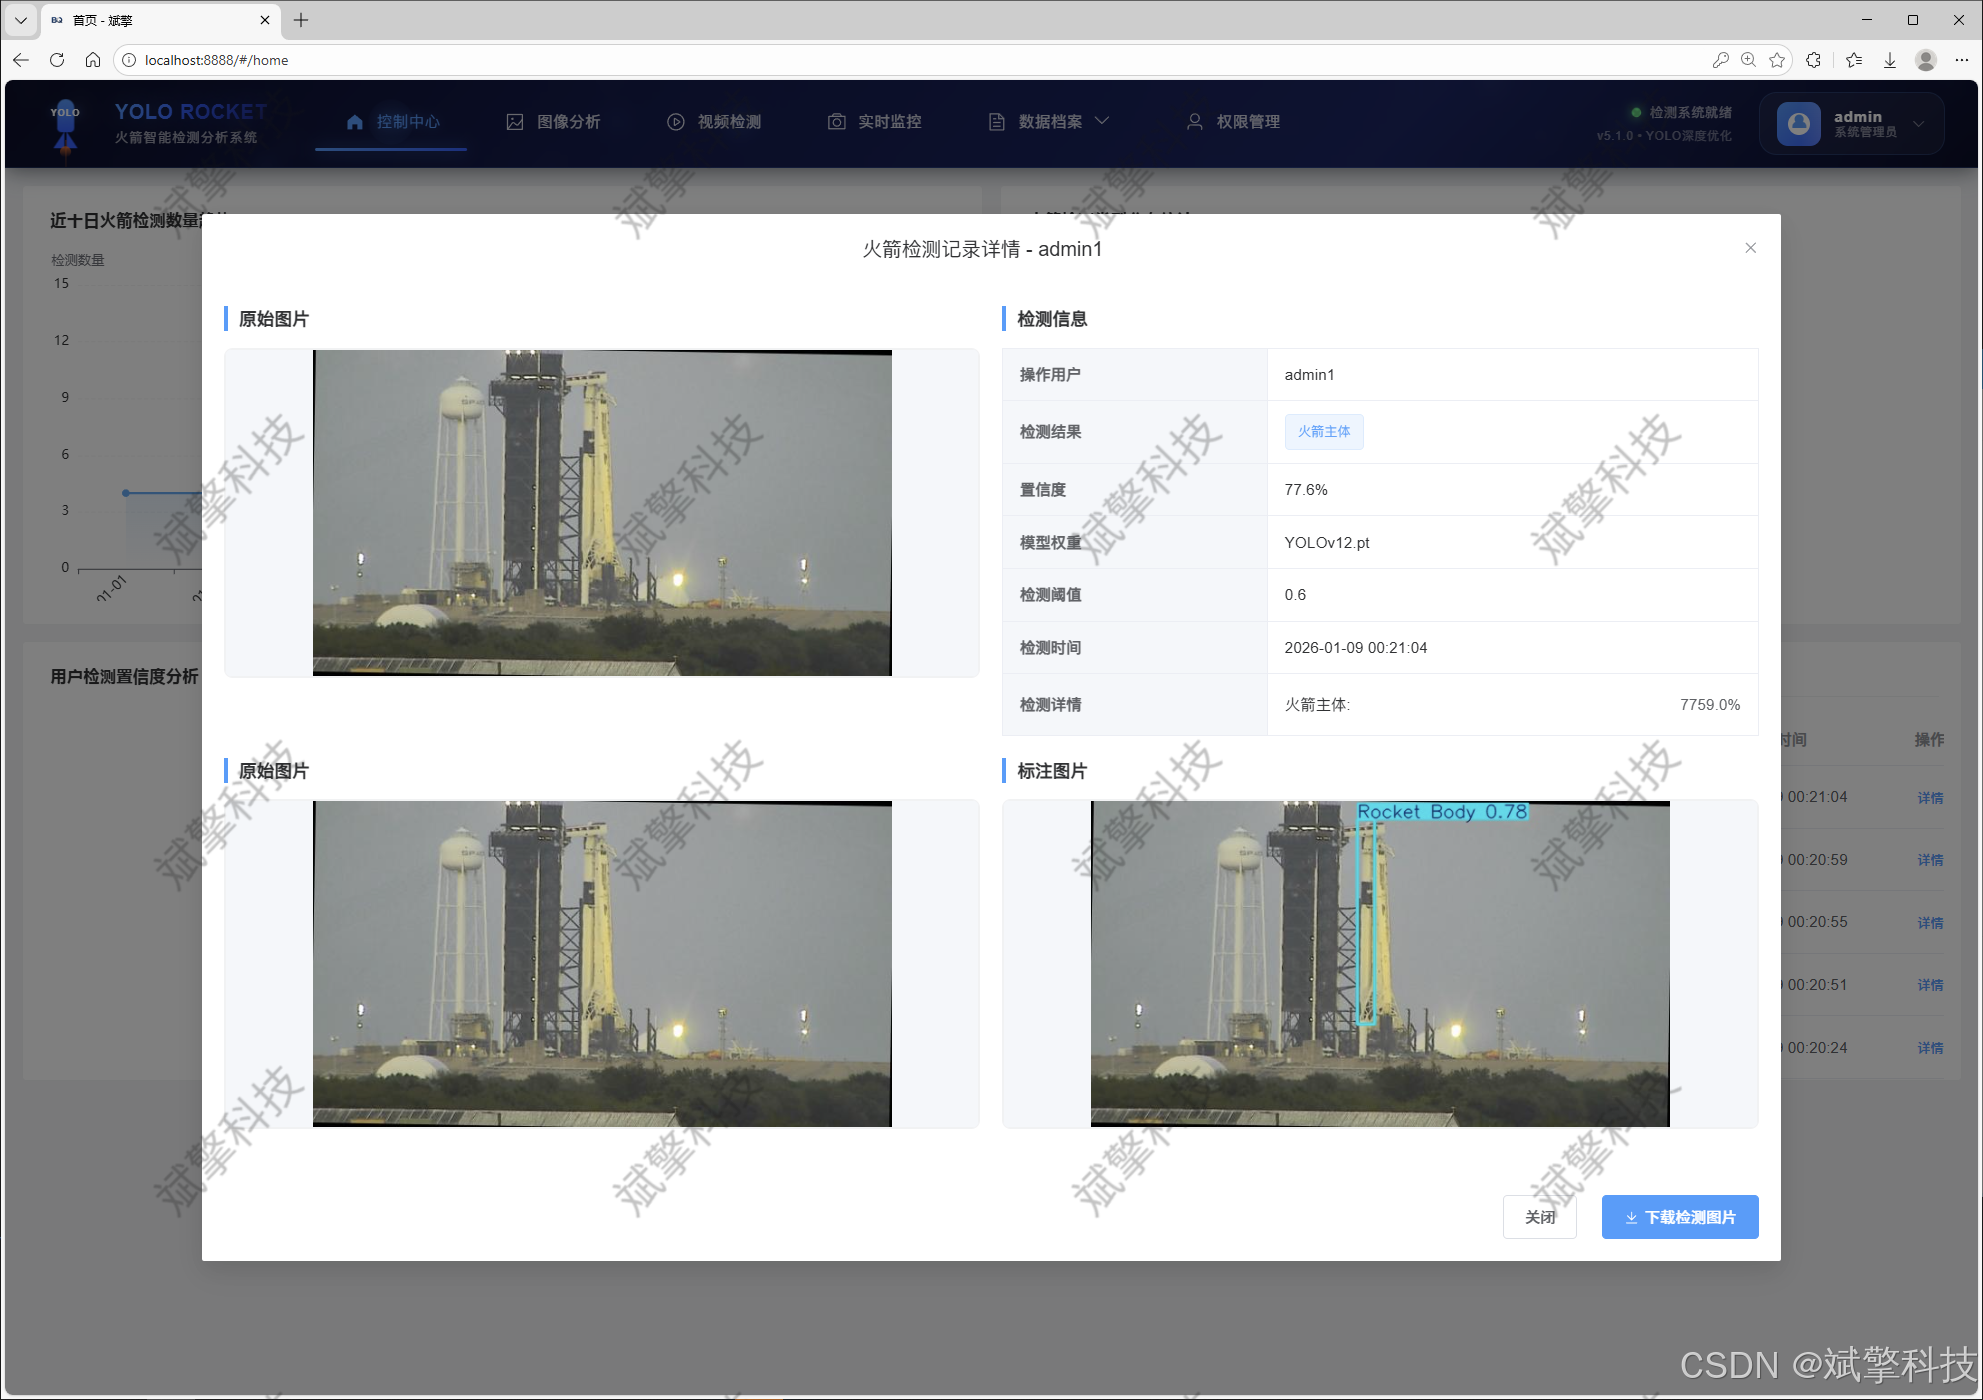Viewport: 1983px width, 1400px height.
Task: Click browser back arrow
Action: click(21, 60)
